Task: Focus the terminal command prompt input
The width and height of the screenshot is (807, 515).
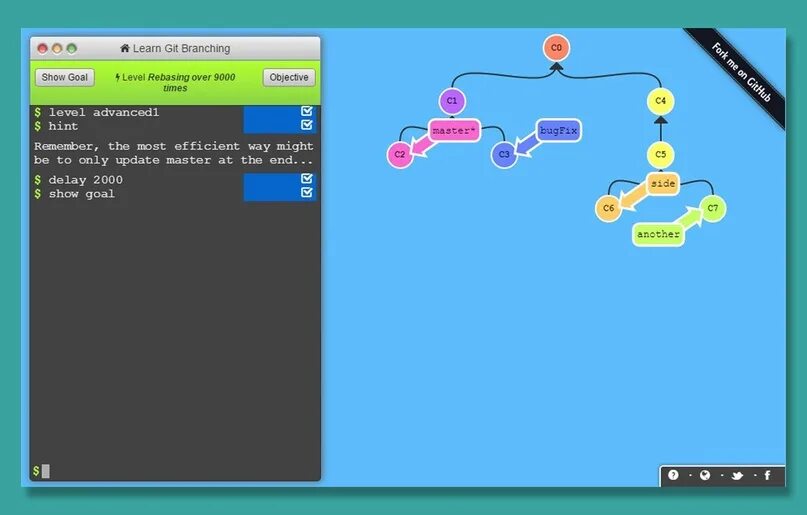Action: coord(175,471)
